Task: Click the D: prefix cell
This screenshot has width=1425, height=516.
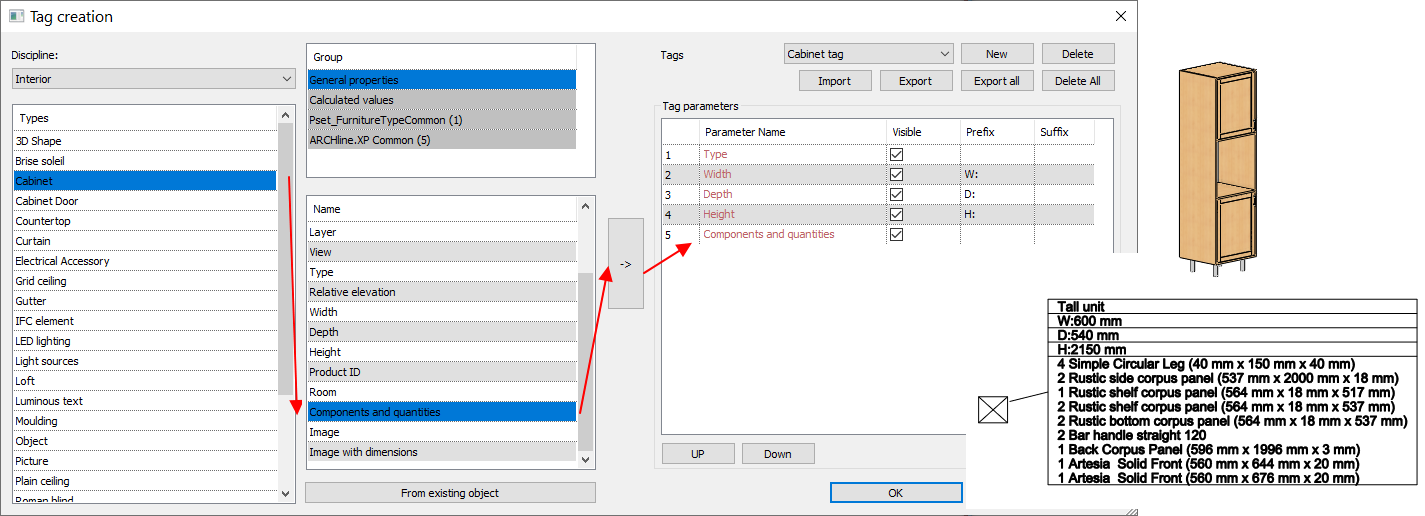Action: (997, 194)
